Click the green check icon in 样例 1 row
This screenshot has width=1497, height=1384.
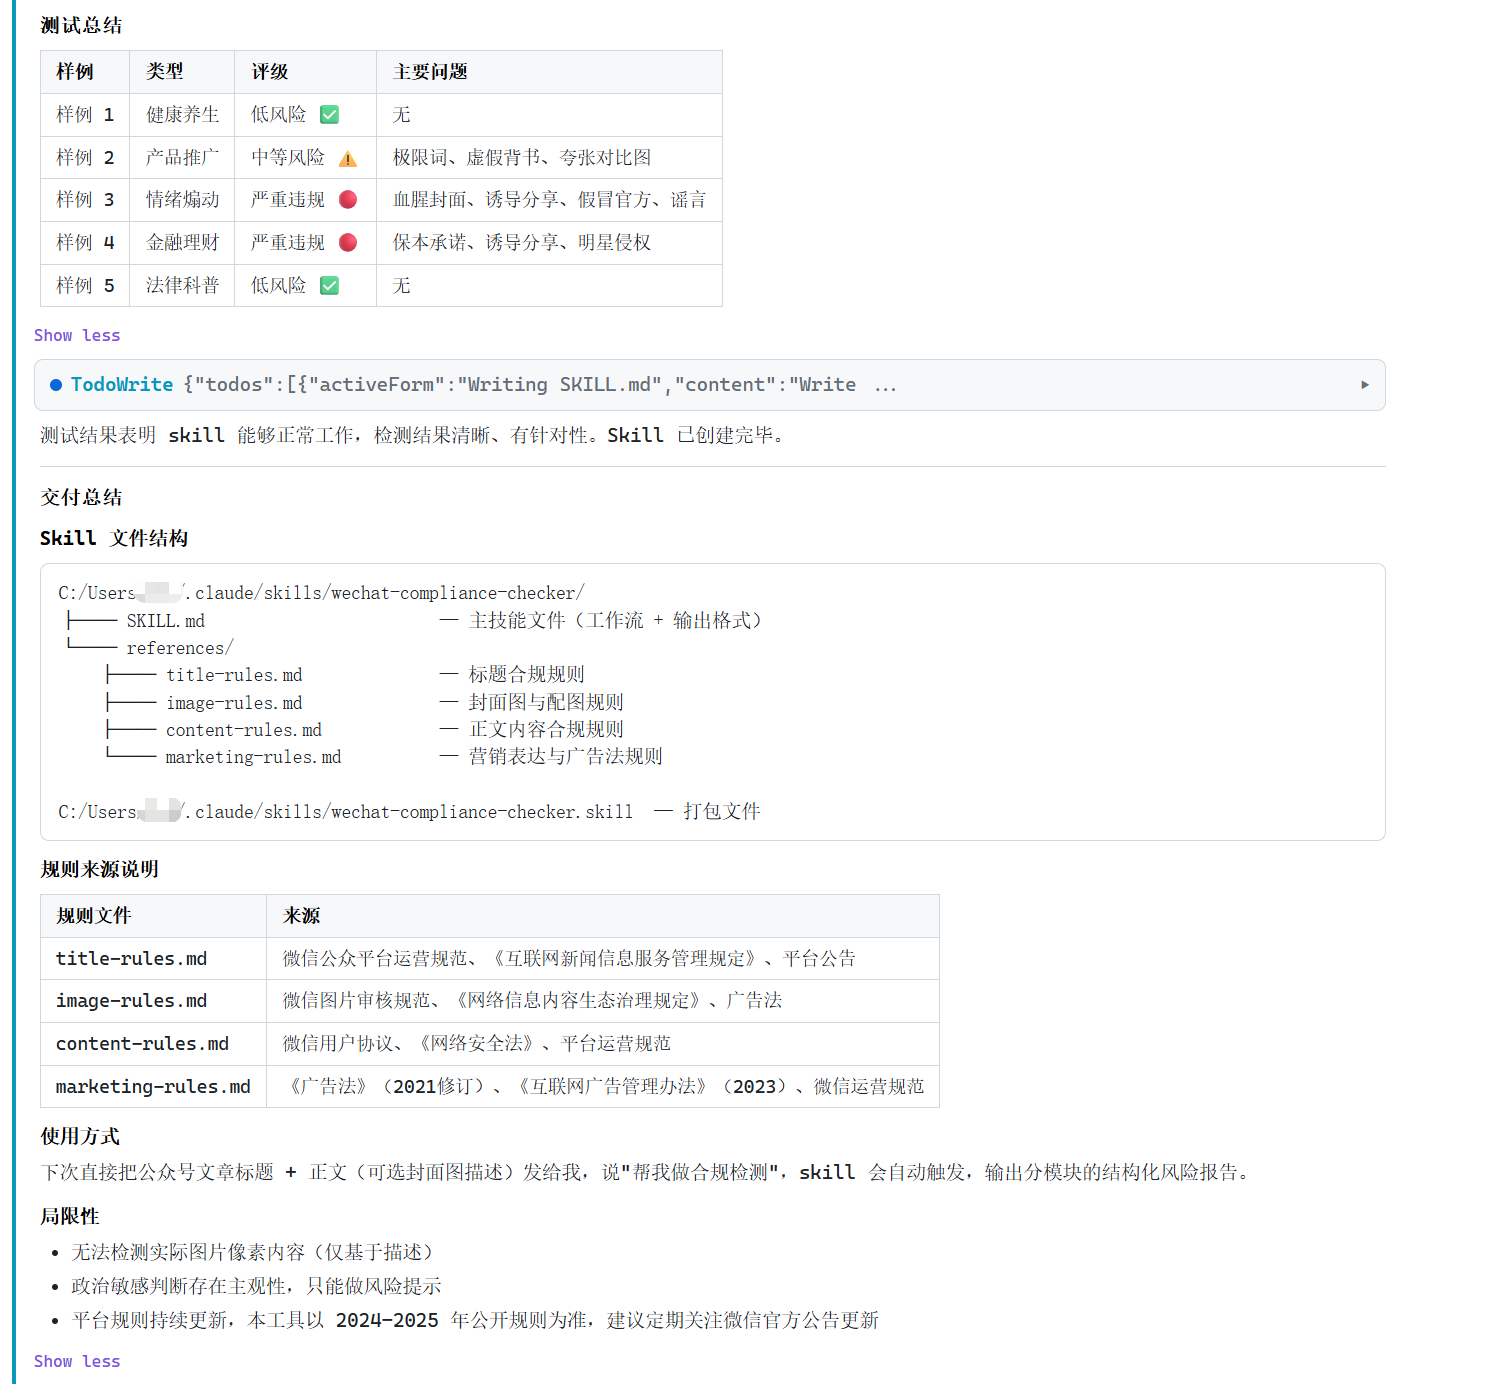point(329,115)
